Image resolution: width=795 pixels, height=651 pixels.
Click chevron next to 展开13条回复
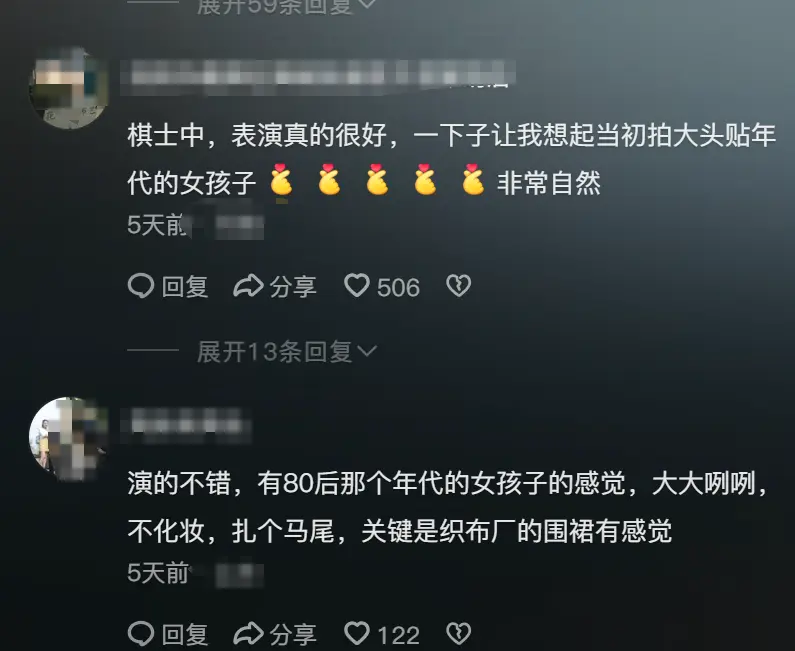click(367, 351)
